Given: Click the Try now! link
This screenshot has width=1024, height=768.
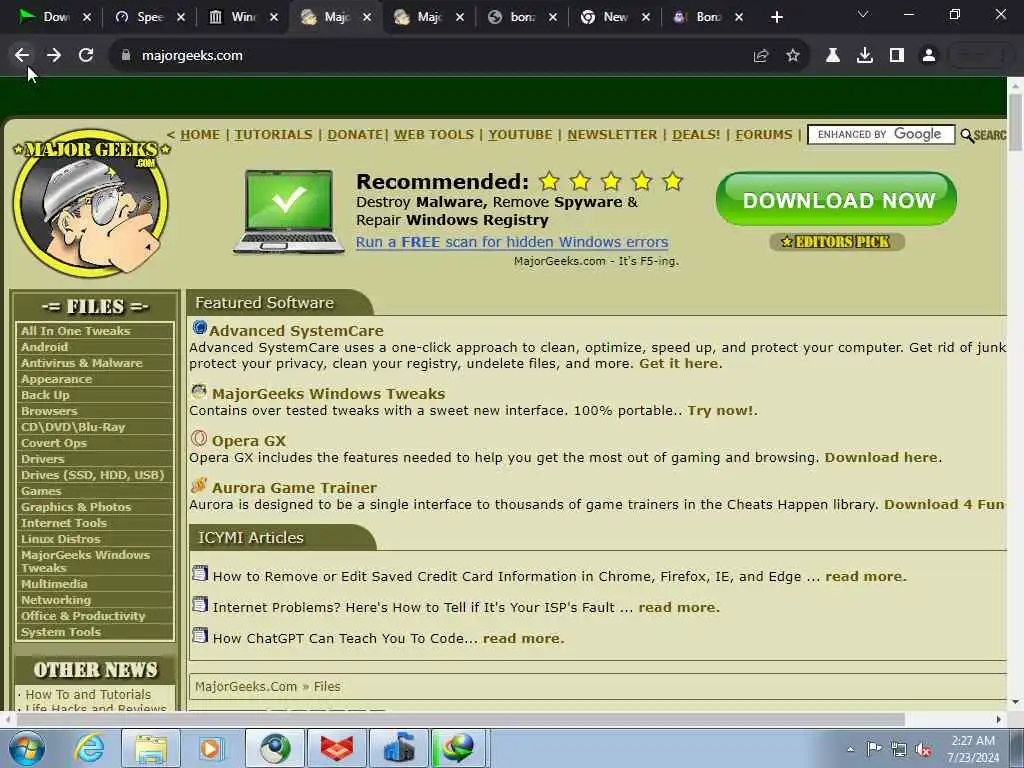Looking at the screenshot, I should pos(720,411).
